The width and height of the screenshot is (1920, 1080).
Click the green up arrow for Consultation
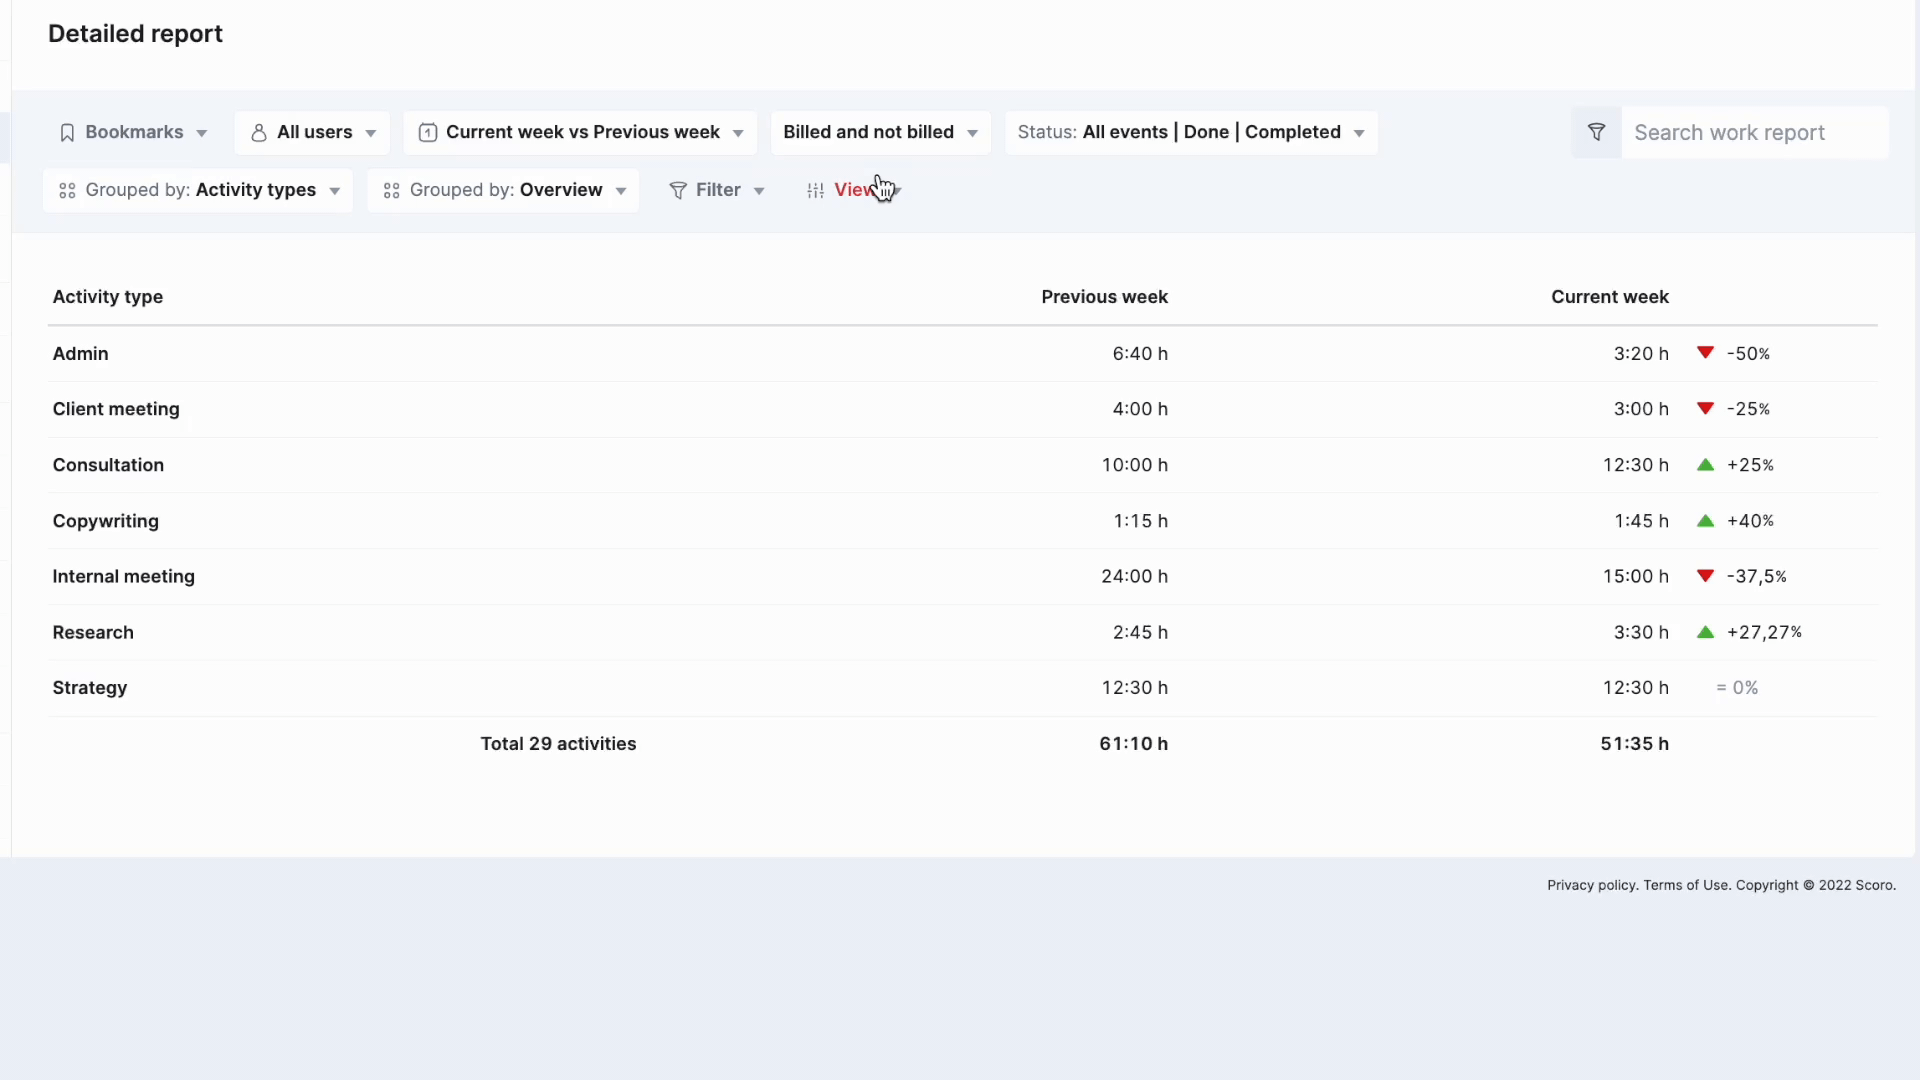(x=1706, y=465)
